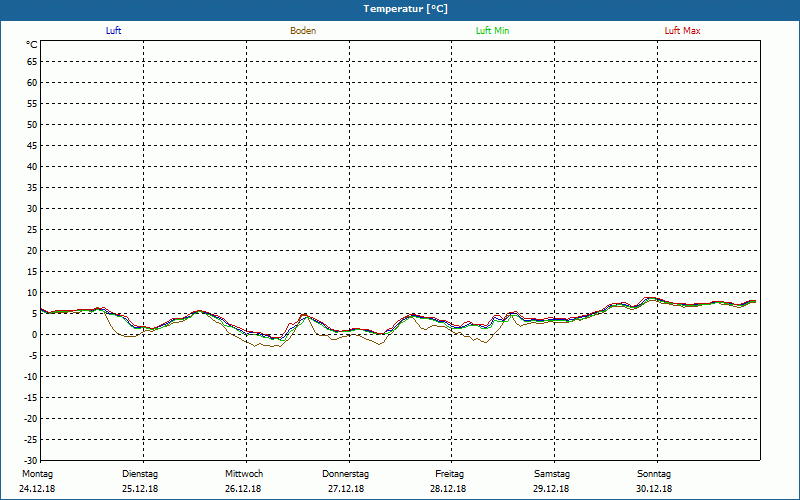Screen dimensions: 800x500
Task: Click the 10 y-axis value
Action: pos(32,293)
